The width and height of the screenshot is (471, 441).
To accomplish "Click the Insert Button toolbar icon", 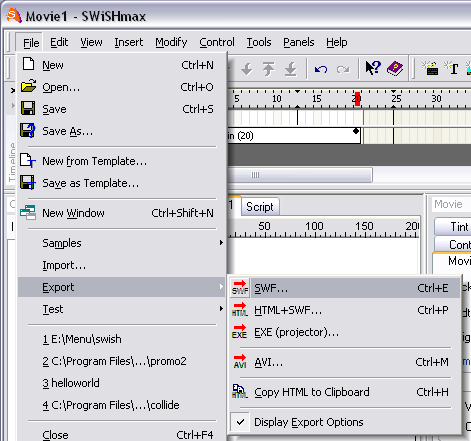I will 430,68.
